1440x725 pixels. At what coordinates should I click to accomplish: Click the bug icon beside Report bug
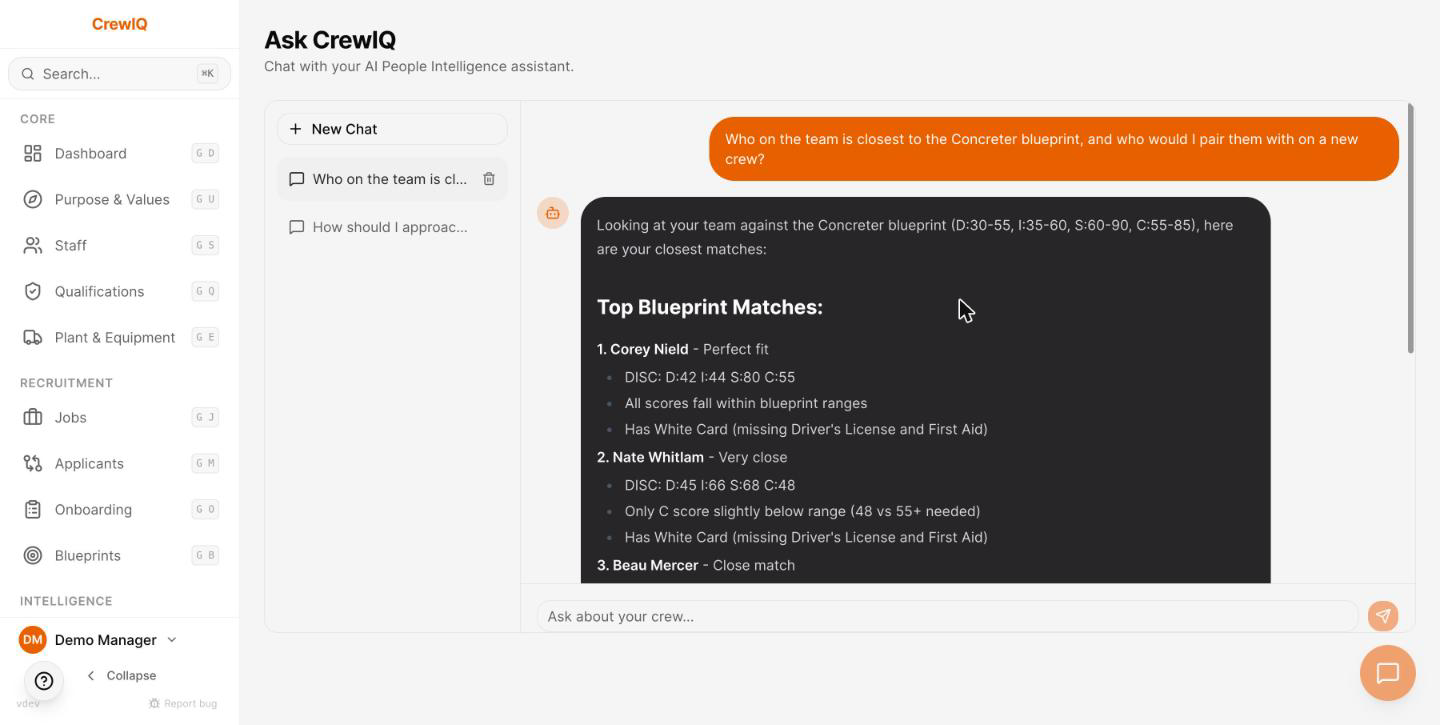(154, 703)
